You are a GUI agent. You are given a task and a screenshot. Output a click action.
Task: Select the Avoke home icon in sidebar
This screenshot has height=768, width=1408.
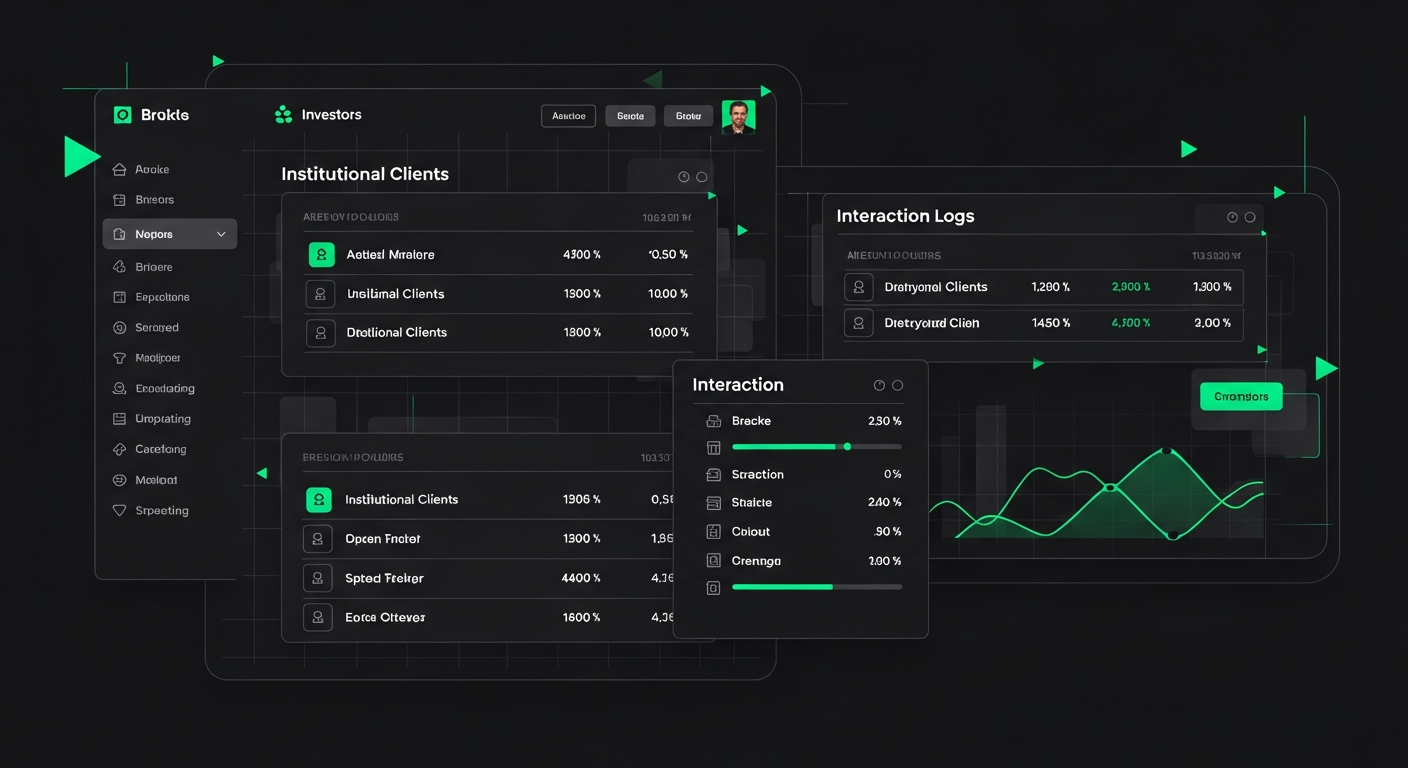[x=117, y=169]
